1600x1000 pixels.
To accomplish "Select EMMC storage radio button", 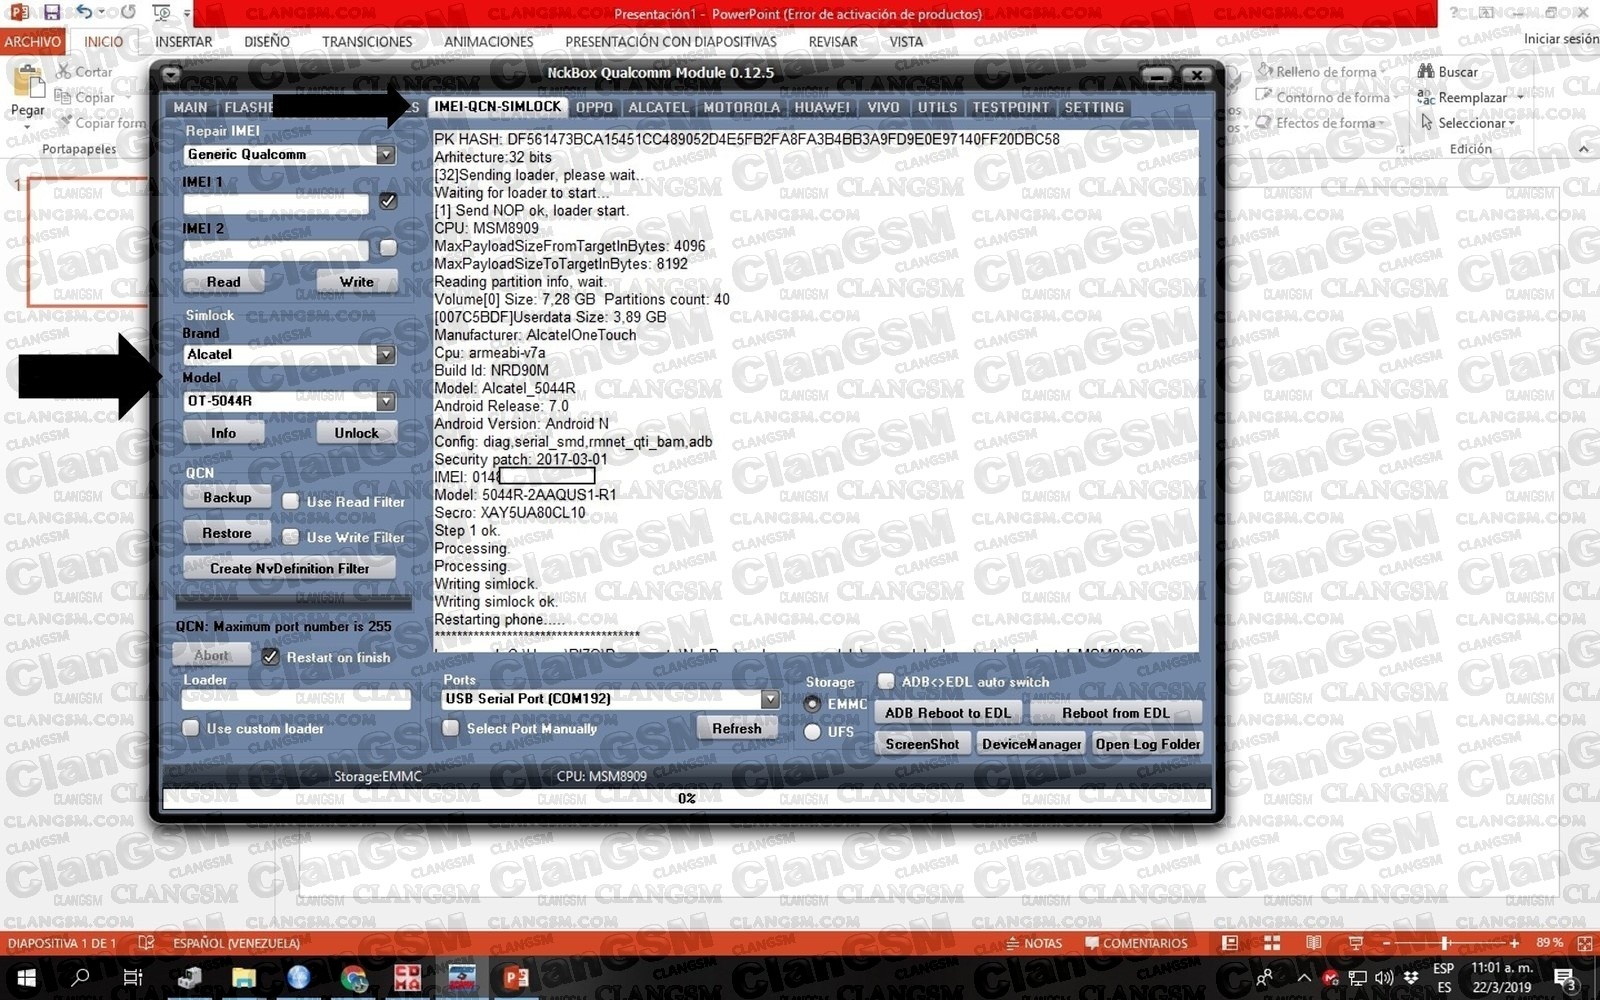I will point(813,704).
